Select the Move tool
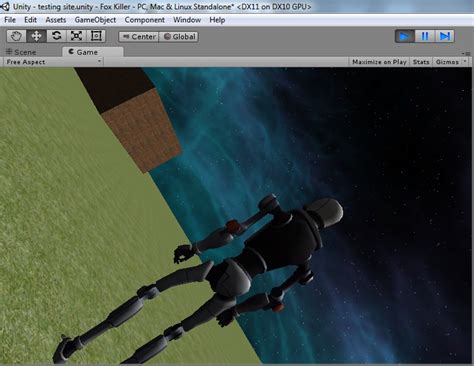The height and width of the screenshot is (366, 474). coord(36,36)
